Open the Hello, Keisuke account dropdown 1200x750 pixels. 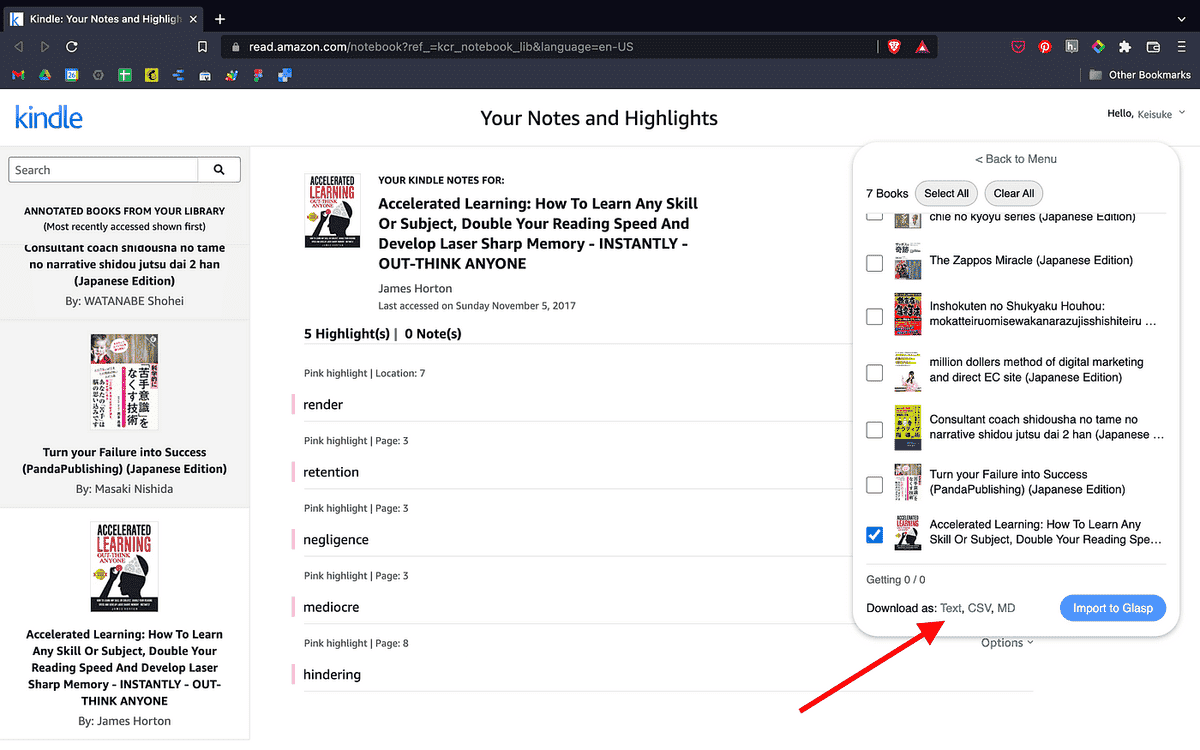1146,114
